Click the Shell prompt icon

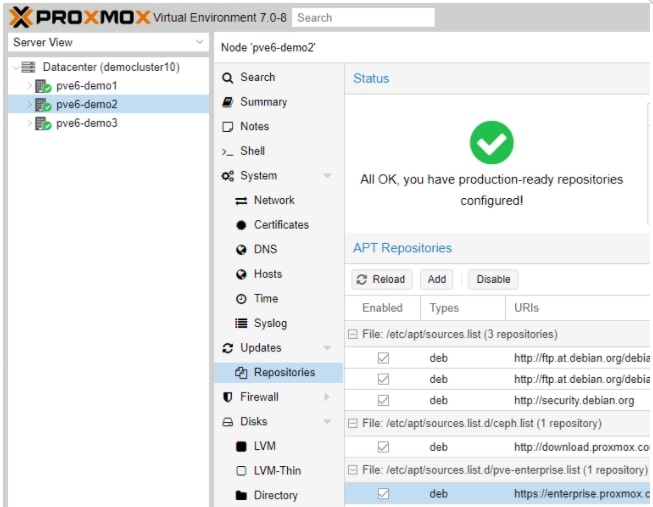point(227,152)
